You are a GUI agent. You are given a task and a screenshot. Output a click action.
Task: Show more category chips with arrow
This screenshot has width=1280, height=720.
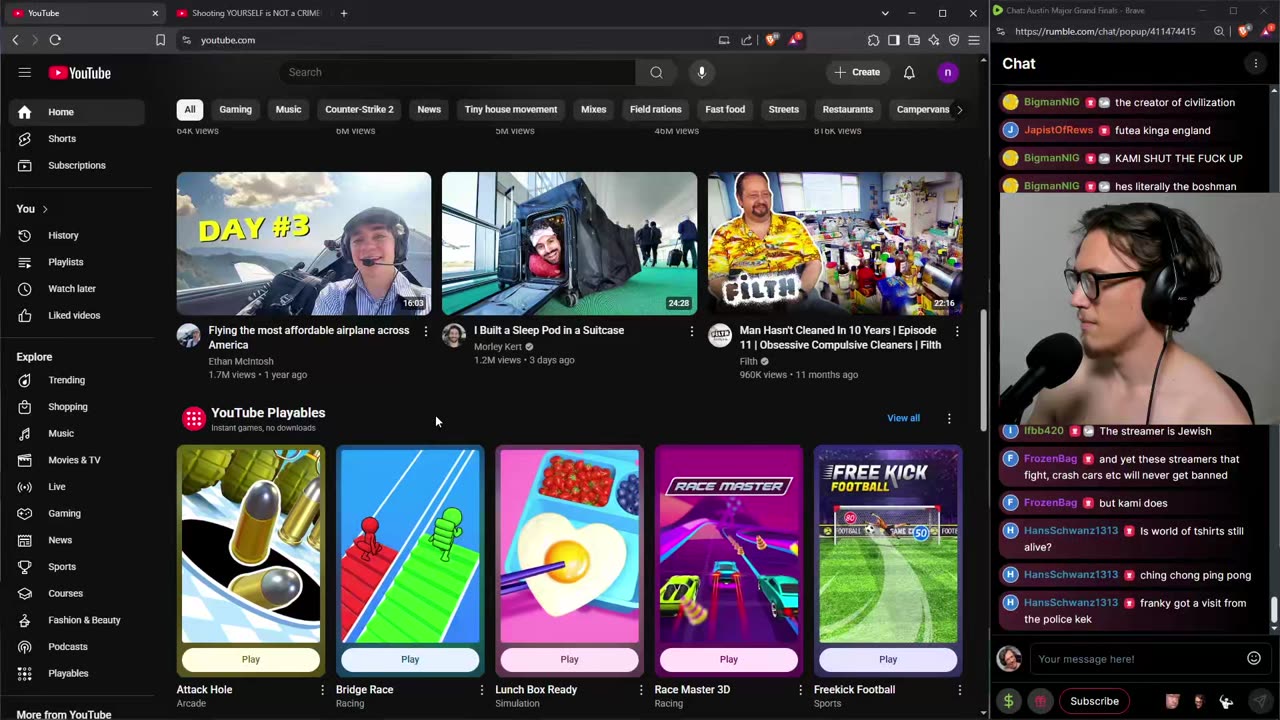pyautogui.click(x=959, y=109)
